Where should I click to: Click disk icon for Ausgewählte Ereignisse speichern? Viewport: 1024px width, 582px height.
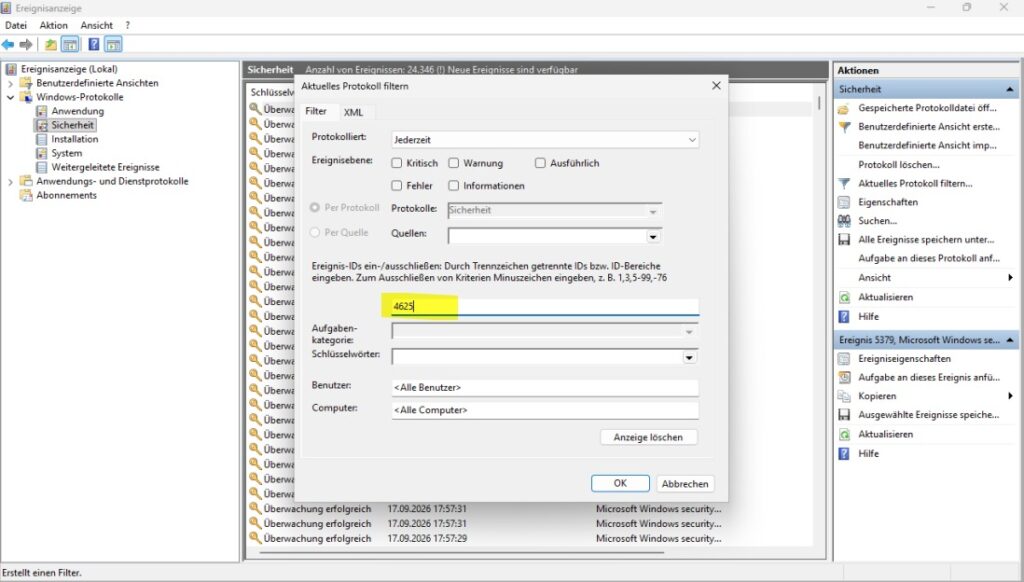pos(844,415)
